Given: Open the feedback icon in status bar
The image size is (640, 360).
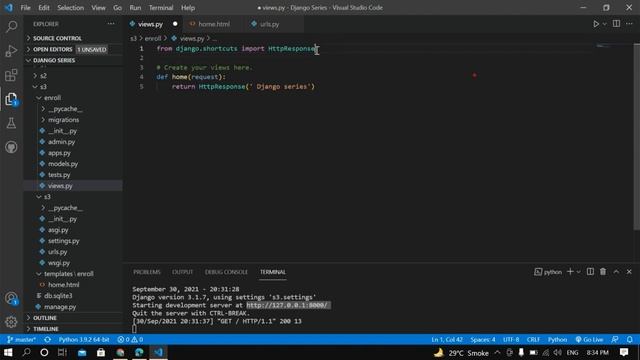Looking at the screenshot, I should point(615,340).
